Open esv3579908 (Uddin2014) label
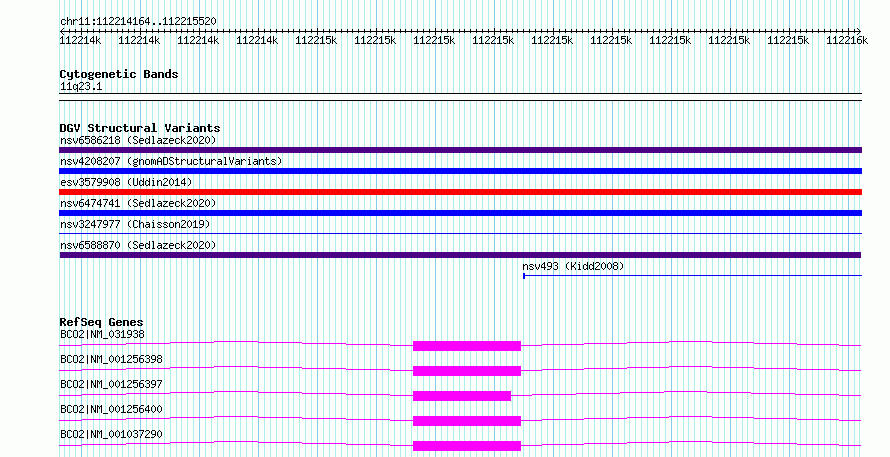Image resolution: width=890 pixels, height=457 pixels. coord(126,182)
